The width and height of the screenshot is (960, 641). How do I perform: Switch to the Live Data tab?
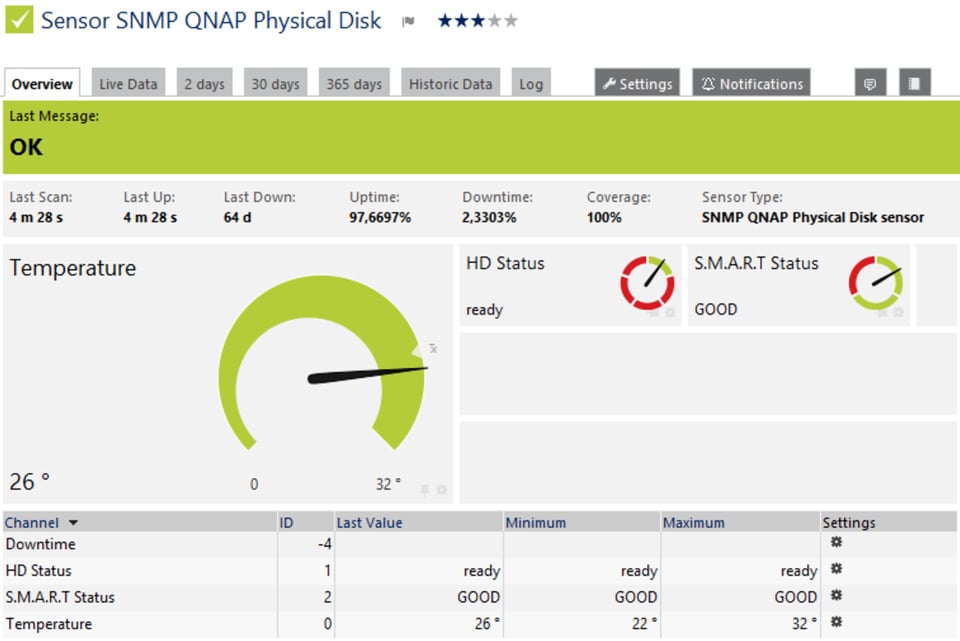[x=128, y=83]
